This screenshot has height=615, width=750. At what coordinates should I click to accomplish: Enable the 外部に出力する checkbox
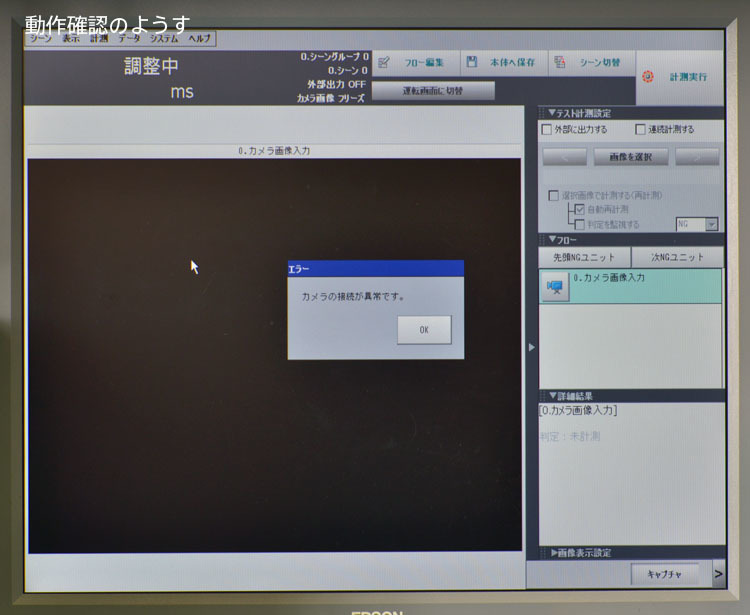[x=546, y=129]
